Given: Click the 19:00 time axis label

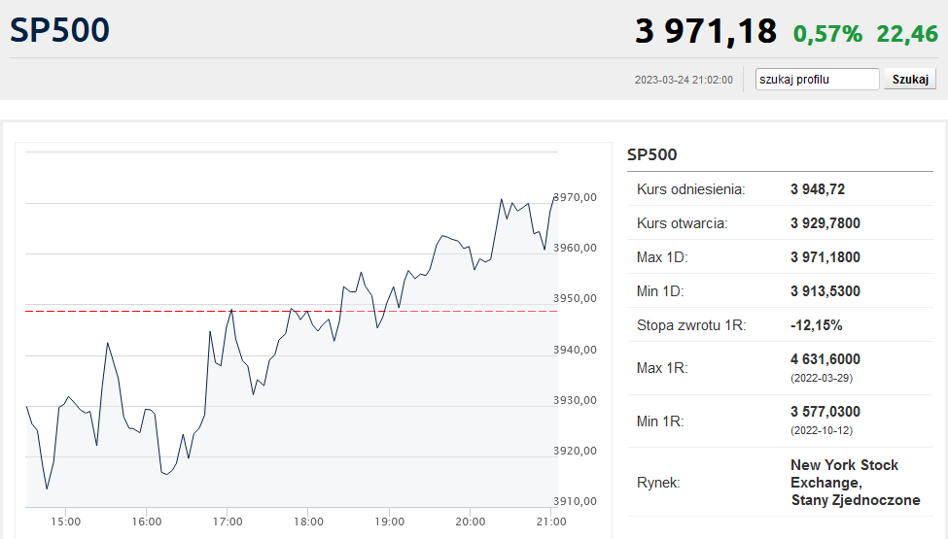Looking at the screenshot, I should pyautogui.click(x=389, y=521).
